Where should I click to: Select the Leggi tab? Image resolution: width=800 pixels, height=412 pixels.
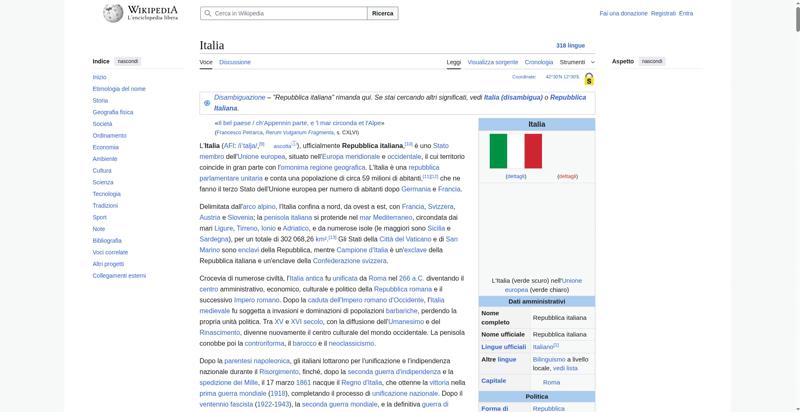click(x=454, y=62)
